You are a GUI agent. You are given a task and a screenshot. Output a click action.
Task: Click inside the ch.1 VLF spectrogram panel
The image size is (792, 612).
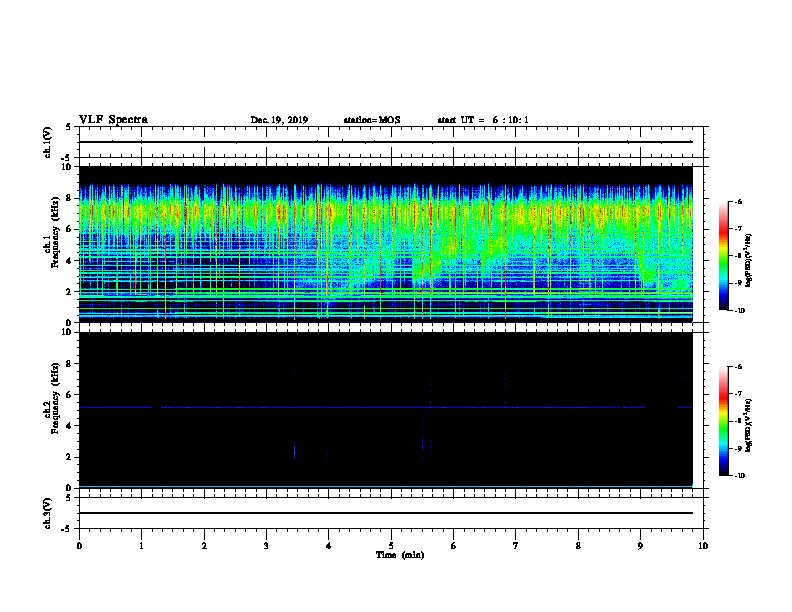(x=386, y=244)
